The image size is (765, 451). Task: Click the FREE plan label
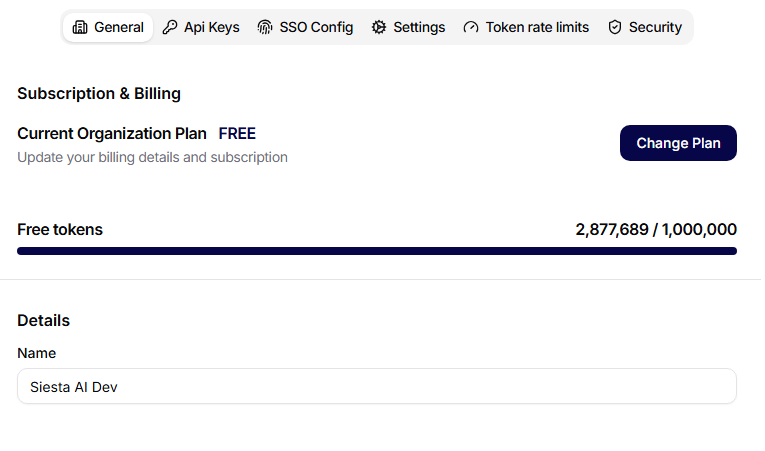tap(237, 134)
